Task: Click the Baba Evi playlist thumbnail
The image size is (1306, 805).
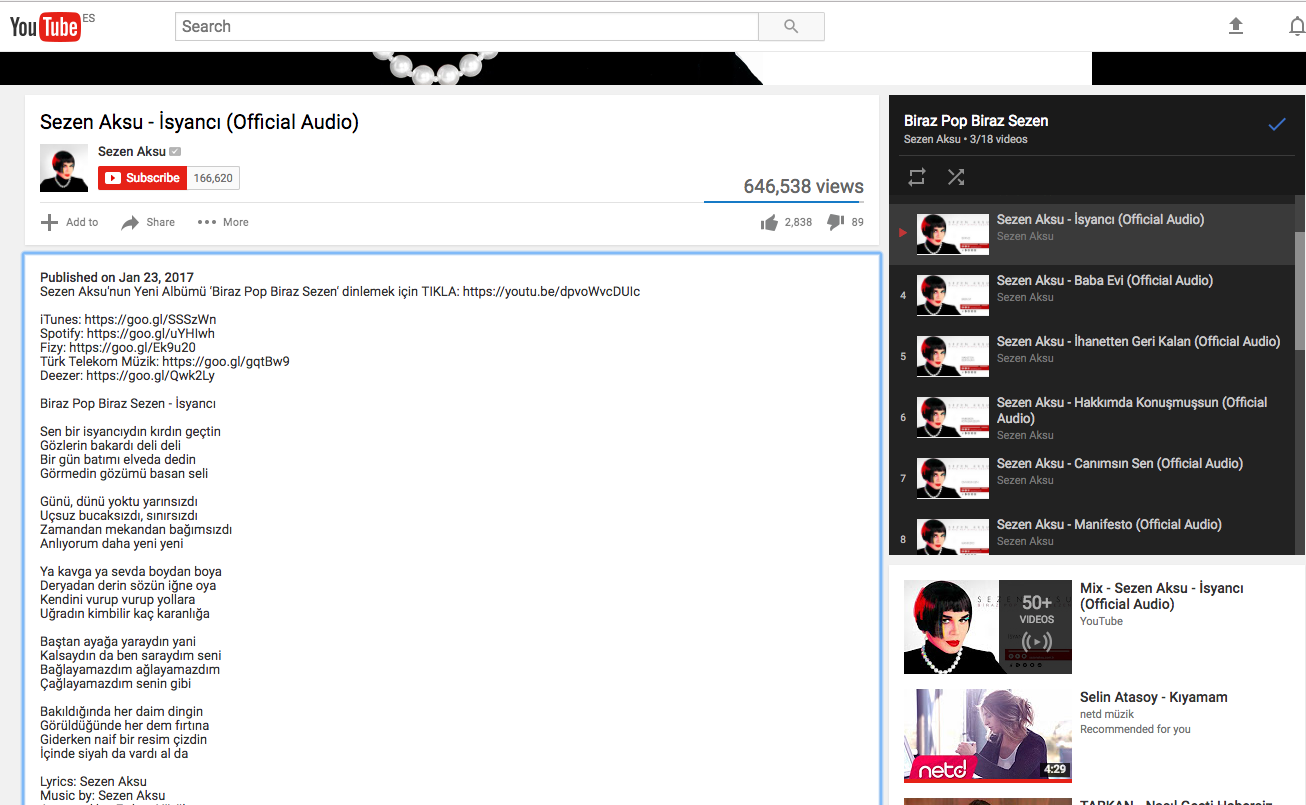Action: coord(953,295)
